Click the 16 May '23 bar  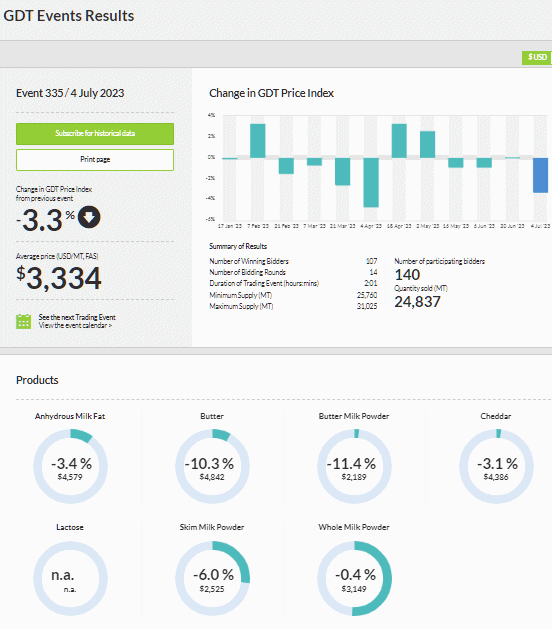(x=456, y=162)
